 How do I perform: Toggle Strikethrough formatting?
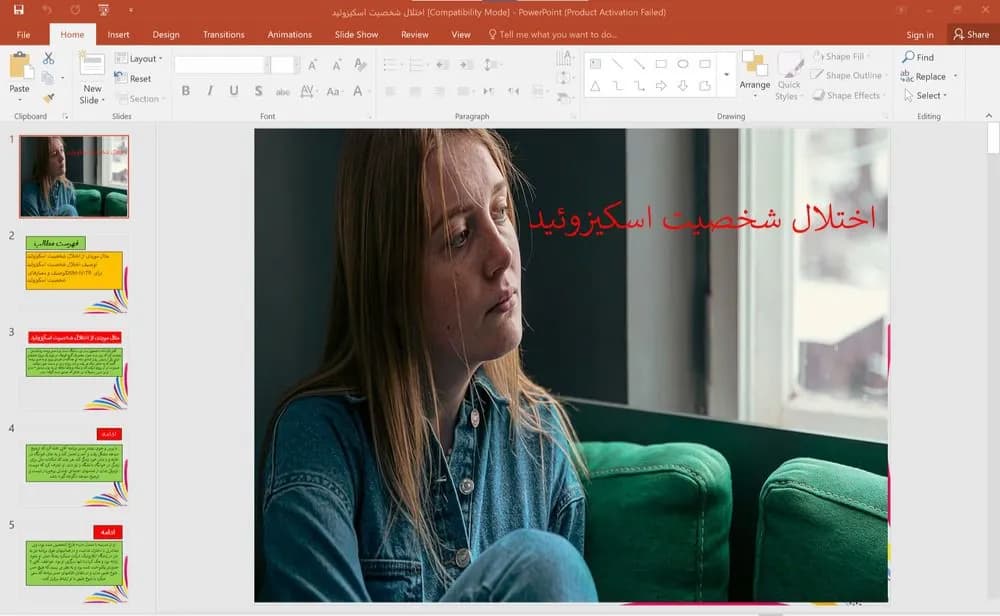tap(283, 92)
